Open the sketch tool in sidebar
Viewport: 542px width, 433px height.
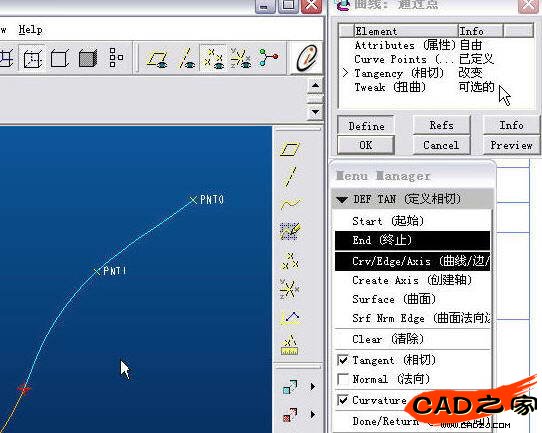pos(290,231)
